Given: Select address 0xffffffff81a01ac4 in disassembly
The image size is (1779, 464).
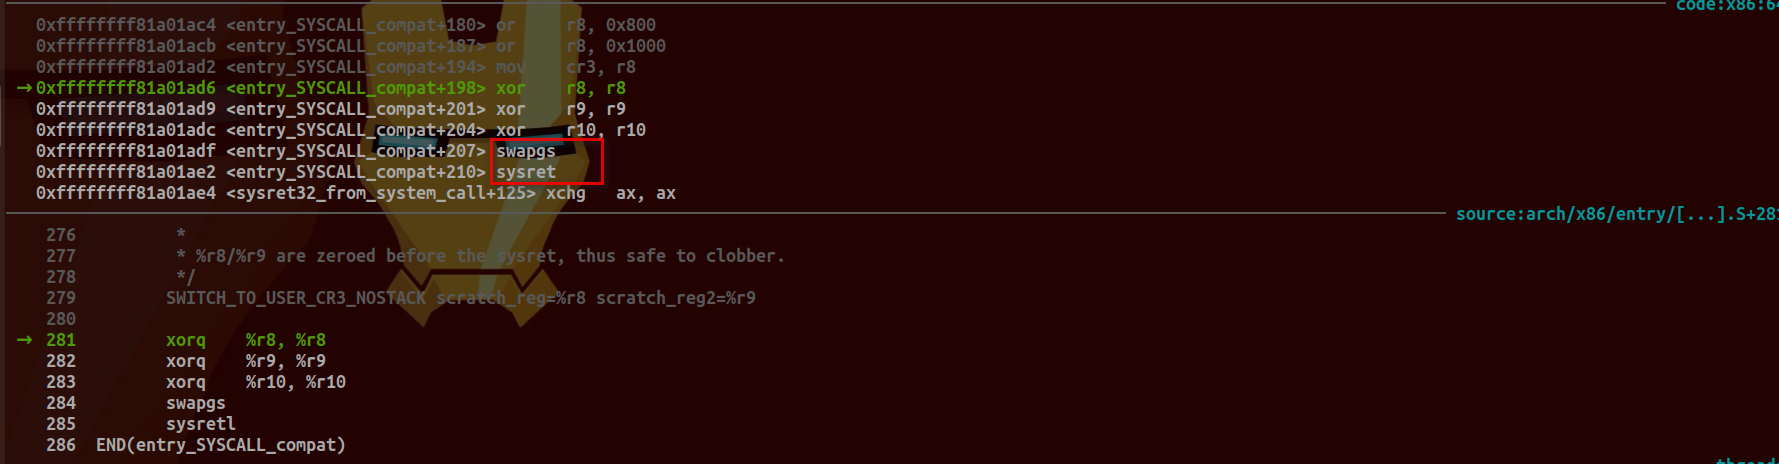Looking at the screenshot, I should click(x=126, y=25).
